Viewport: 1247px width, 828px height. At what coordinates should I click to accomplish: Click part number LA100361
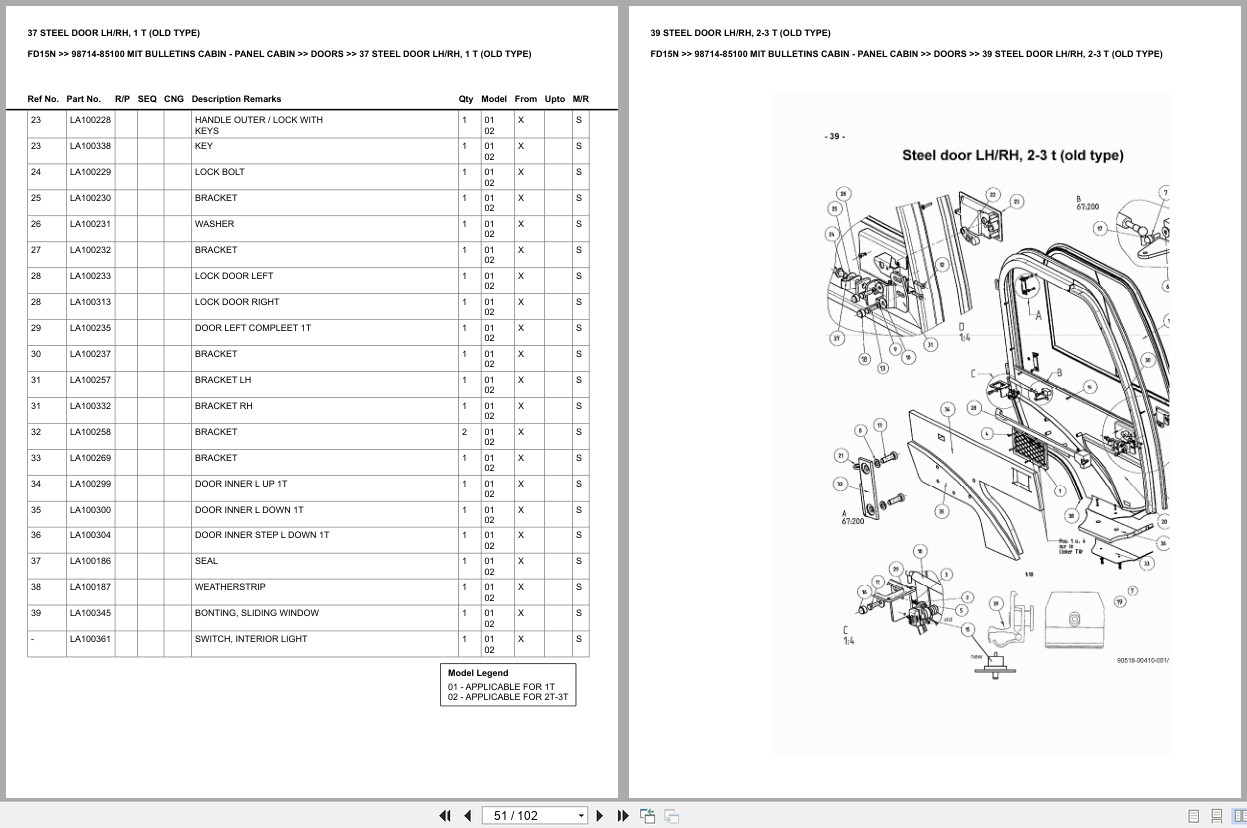pos(90,639)
